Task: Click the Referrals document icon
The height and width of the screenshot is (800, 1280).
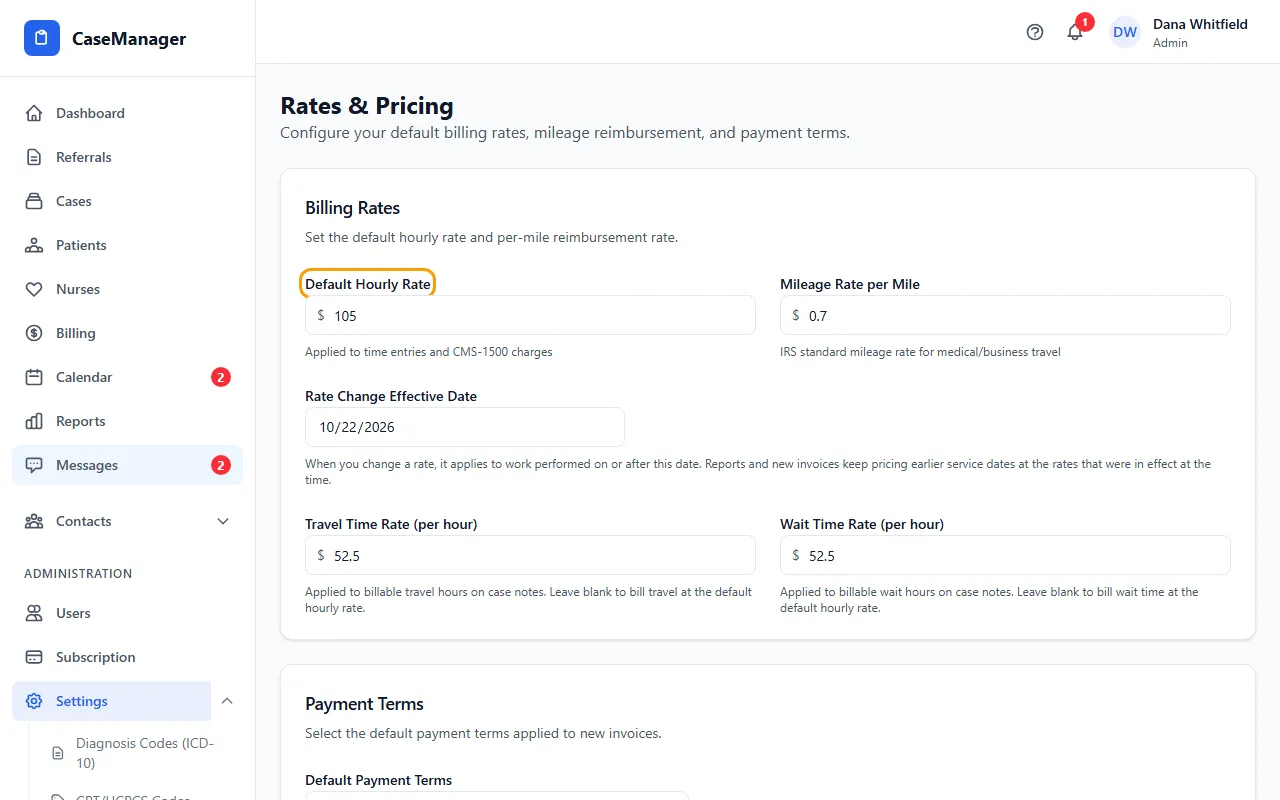Action: point(34,157)
